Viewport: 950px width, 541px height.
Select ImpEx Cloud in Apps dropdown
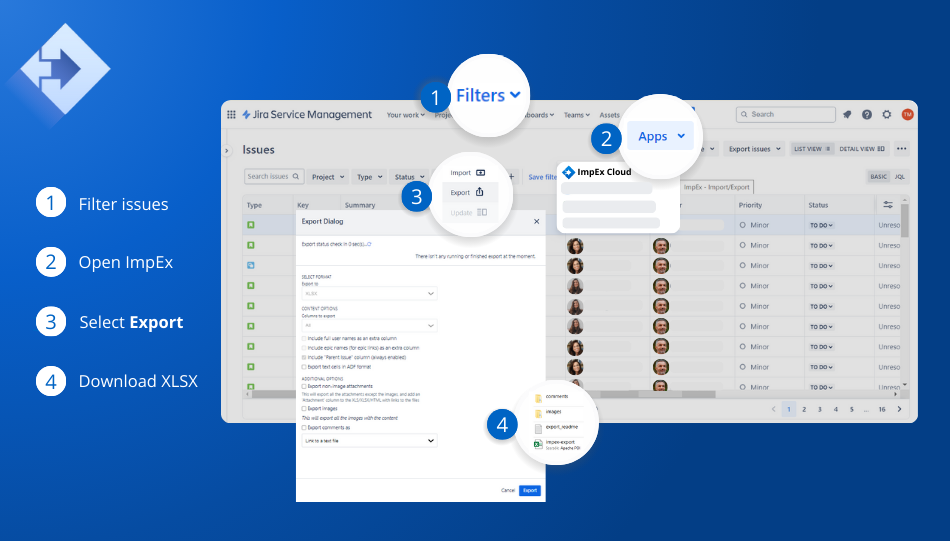point(597,172)
